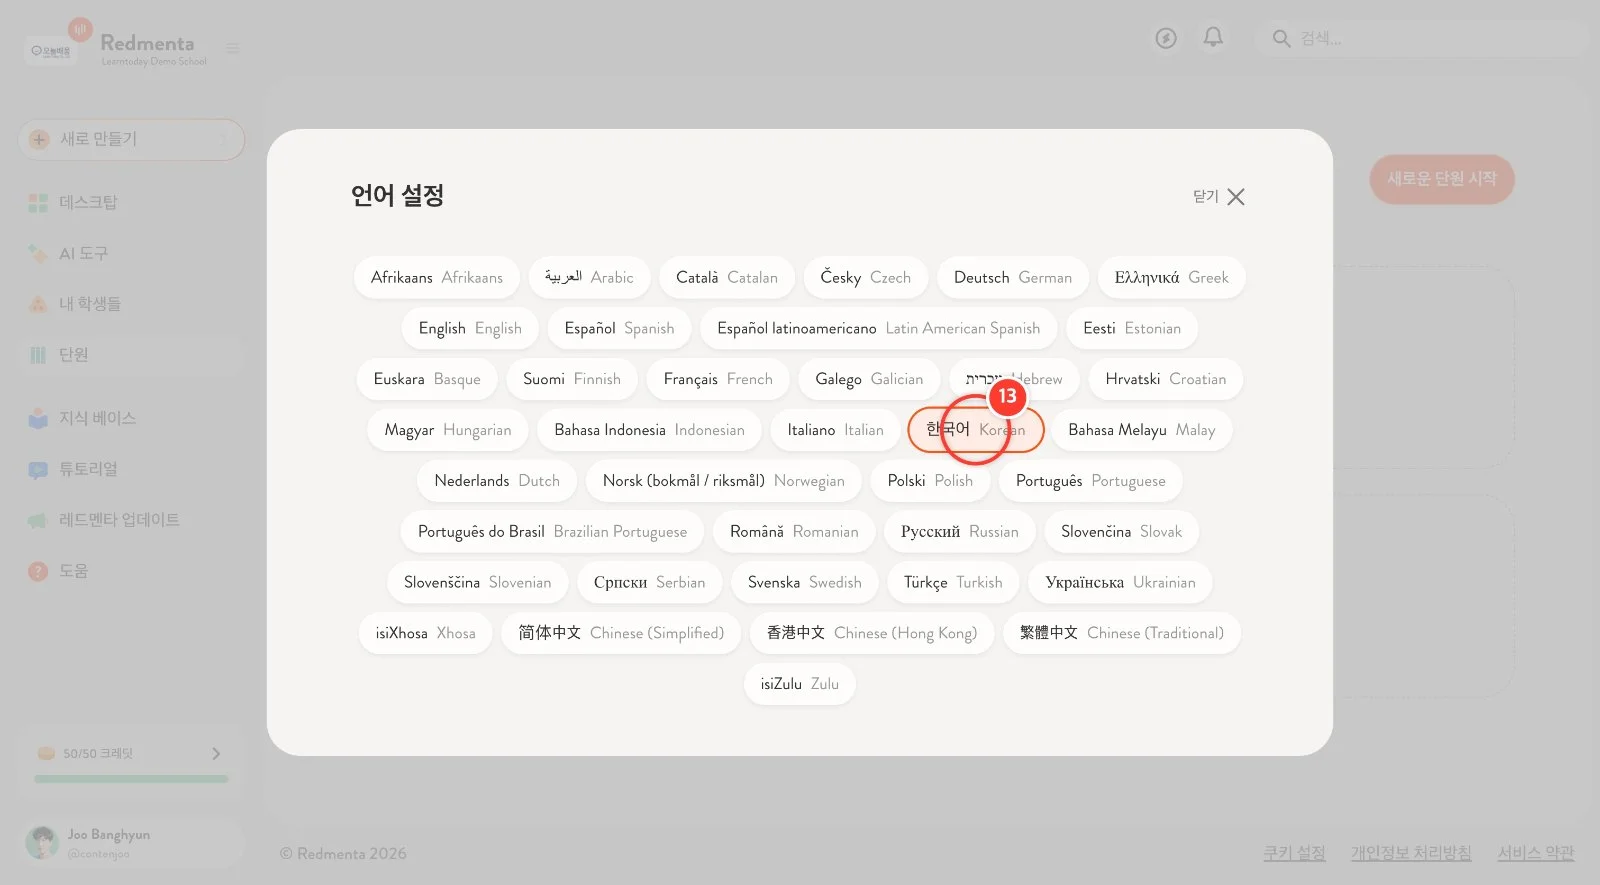Viewport: 1600px width, 885px height.
Task: Choose Eesti Estonian language
Action: tap(1132, 328)
